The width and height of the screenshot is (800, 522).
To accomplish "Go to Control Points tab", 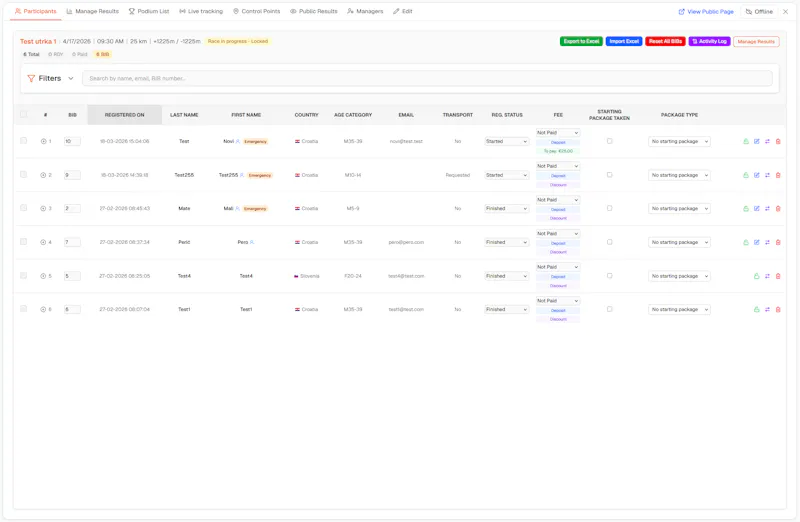I will (257, 11).
